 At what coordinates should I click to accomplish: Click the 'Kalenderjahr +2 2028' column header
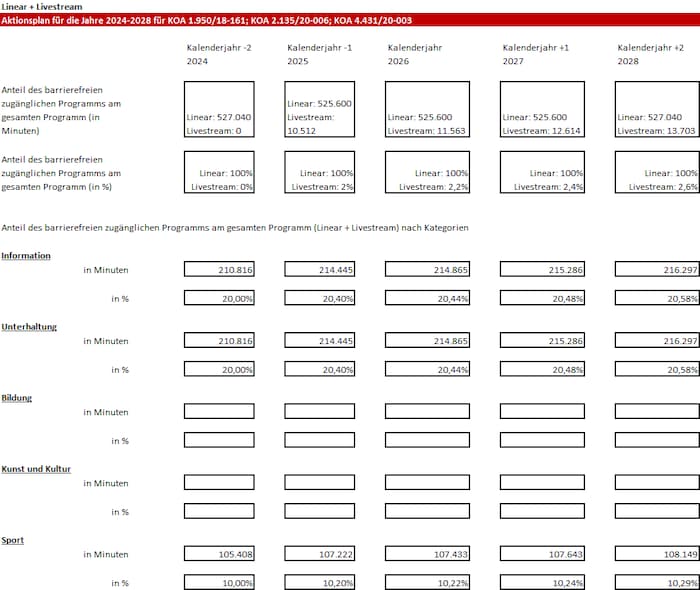tap(650, 54)
